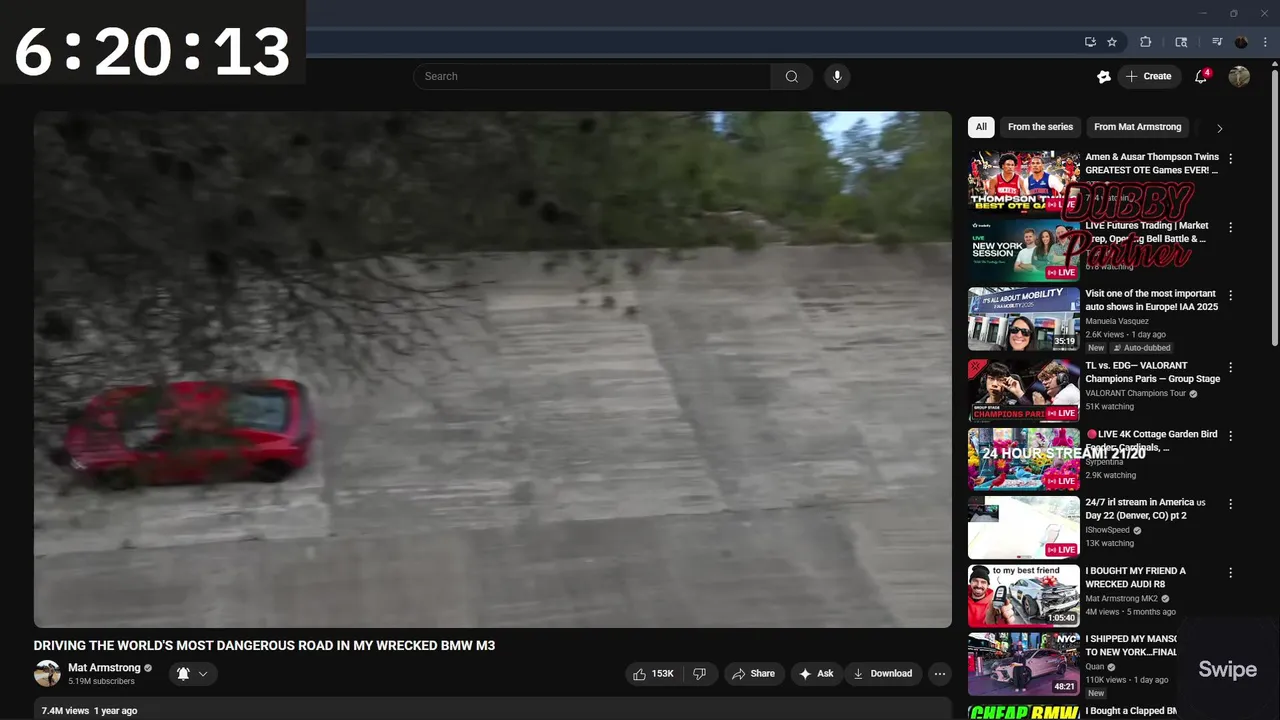The height and width of the screenshot is (720, 1280).
Task: Open wrecked Audi R8 video thumbnail
Action: click(x=1024, y=596)
